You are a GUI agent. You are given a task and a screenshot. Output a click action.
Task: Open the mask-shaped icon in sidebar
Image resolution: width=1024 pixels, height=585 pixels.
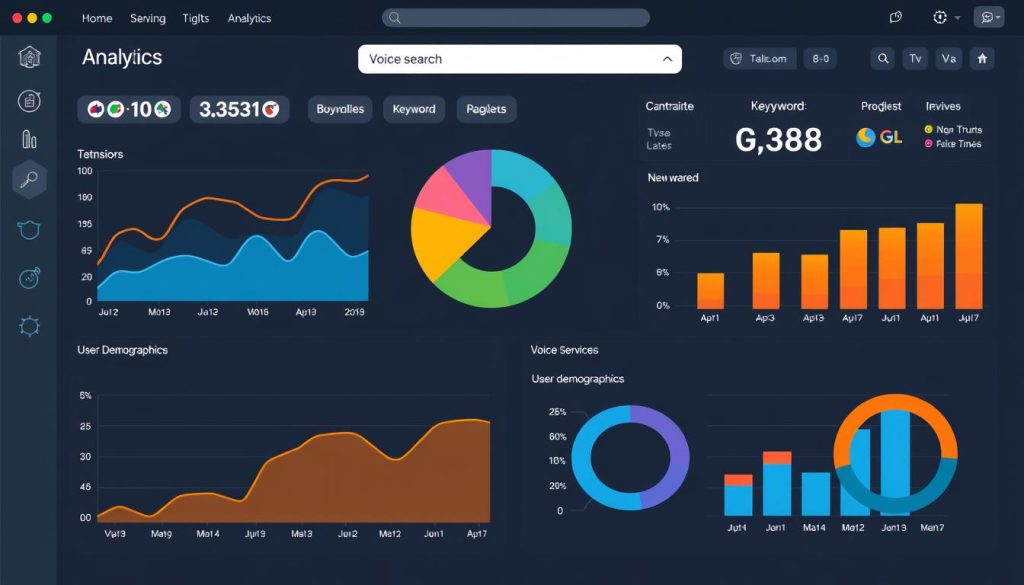point(29,229)
